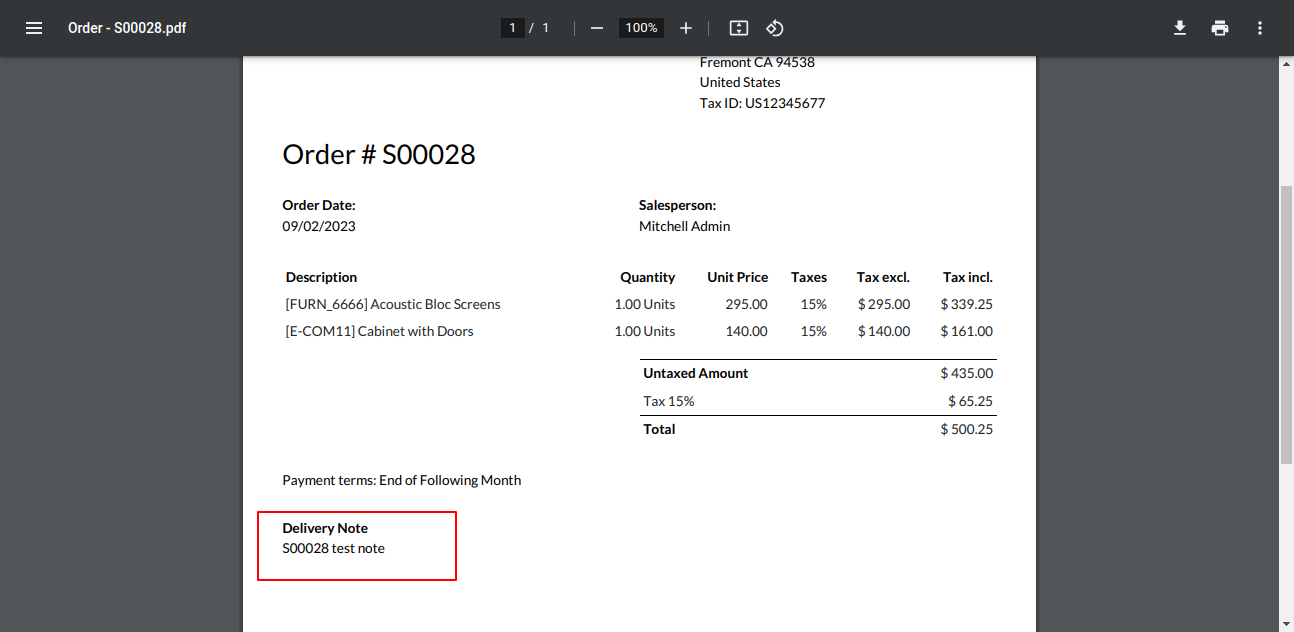Click unit price 140.00
Viewport: 1294px width, 632px height.
click(x=747, y=331)
